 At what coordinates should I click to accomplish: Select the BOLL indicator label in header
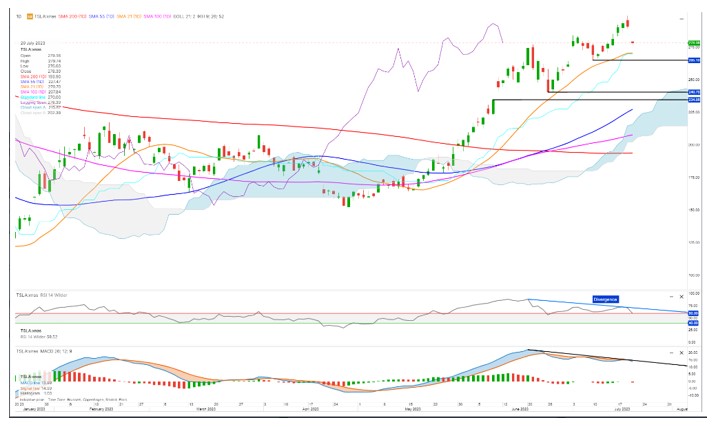tap(185, 16)
